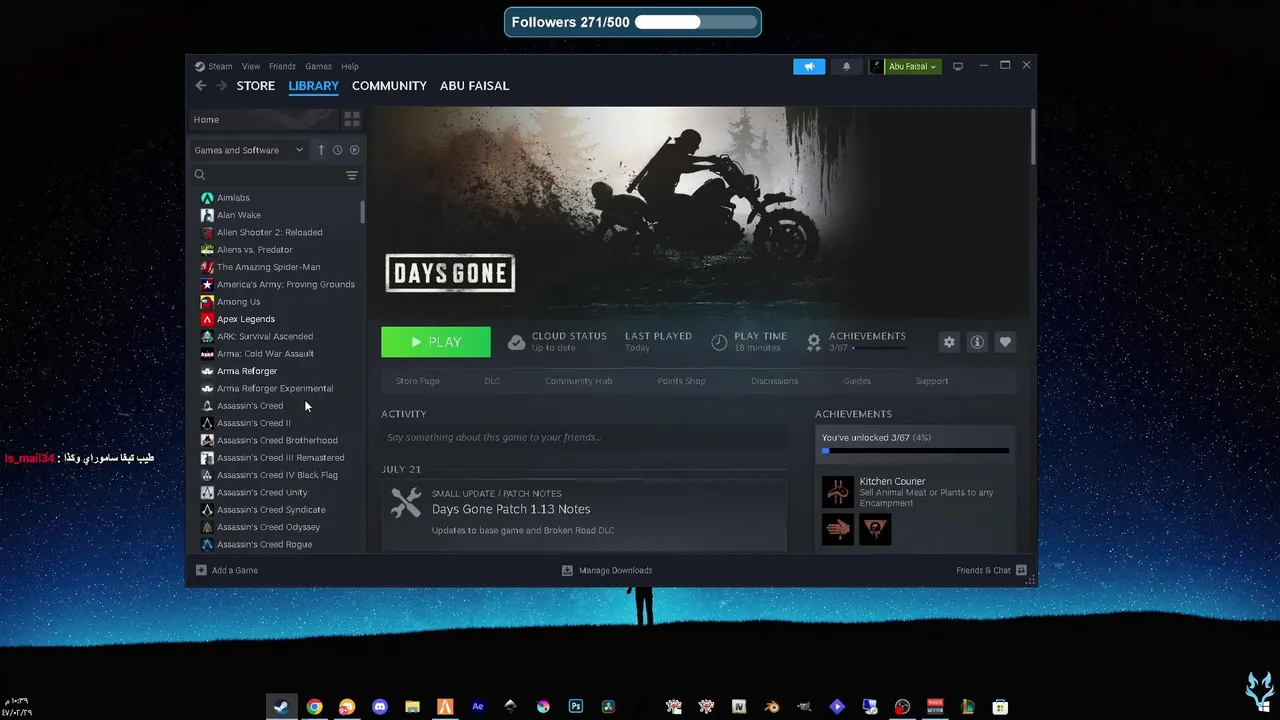Open Photoshop from the taskbar
The width and height of the screenshot is (1280, 720).
point(575,707)
